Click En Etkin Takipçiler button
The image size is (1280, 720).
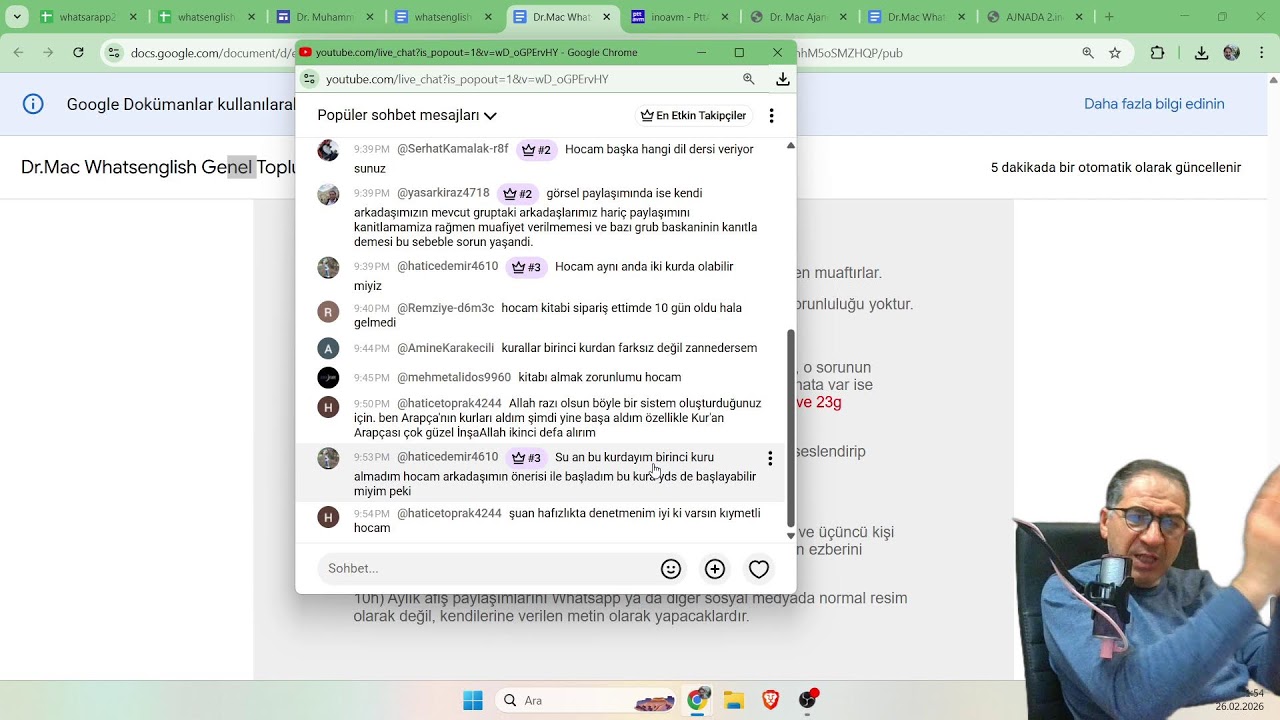694,116
